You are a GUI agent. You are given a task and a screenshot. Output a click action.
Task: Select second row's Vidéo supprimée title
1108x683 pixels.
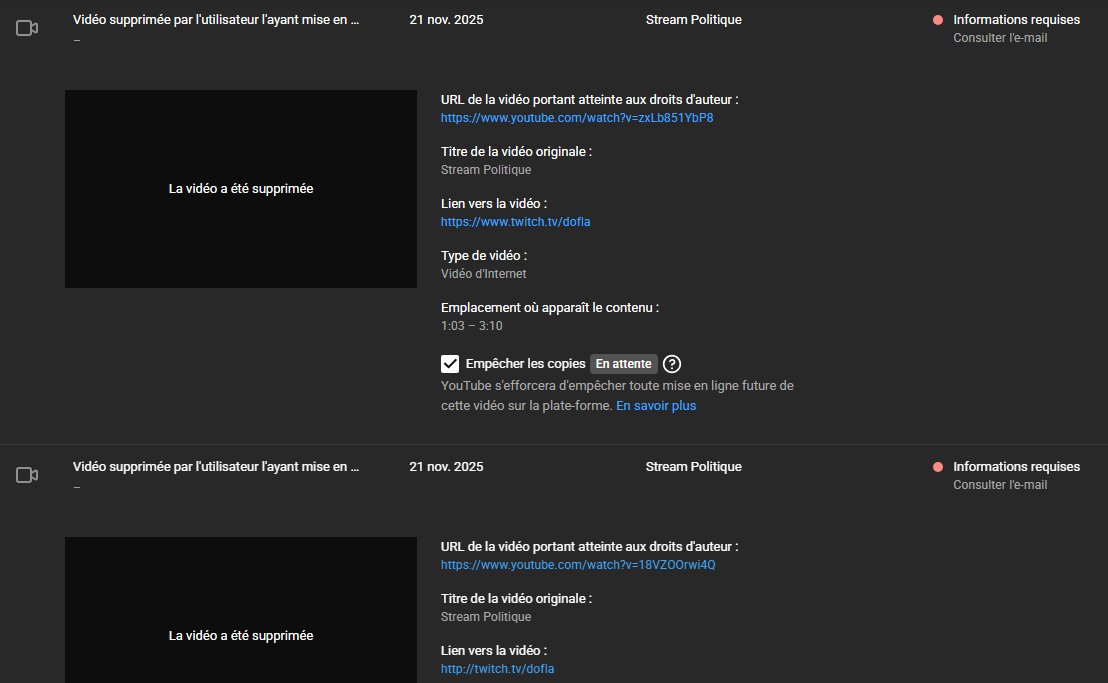click(x=216, y=467)
